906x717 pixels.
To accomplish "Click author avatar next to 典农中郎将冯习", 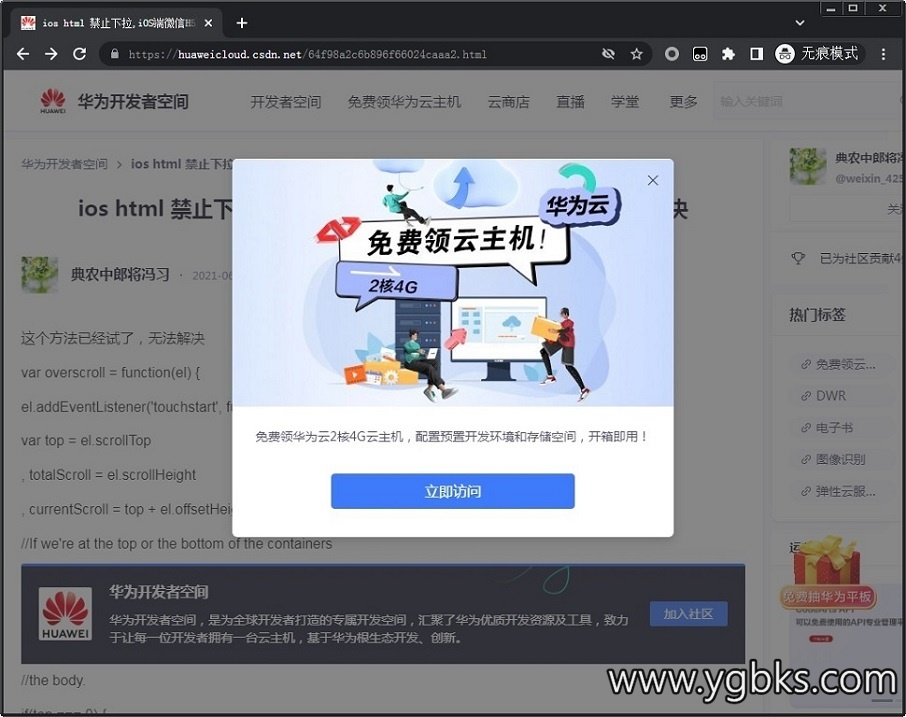I will coord(39,274).
